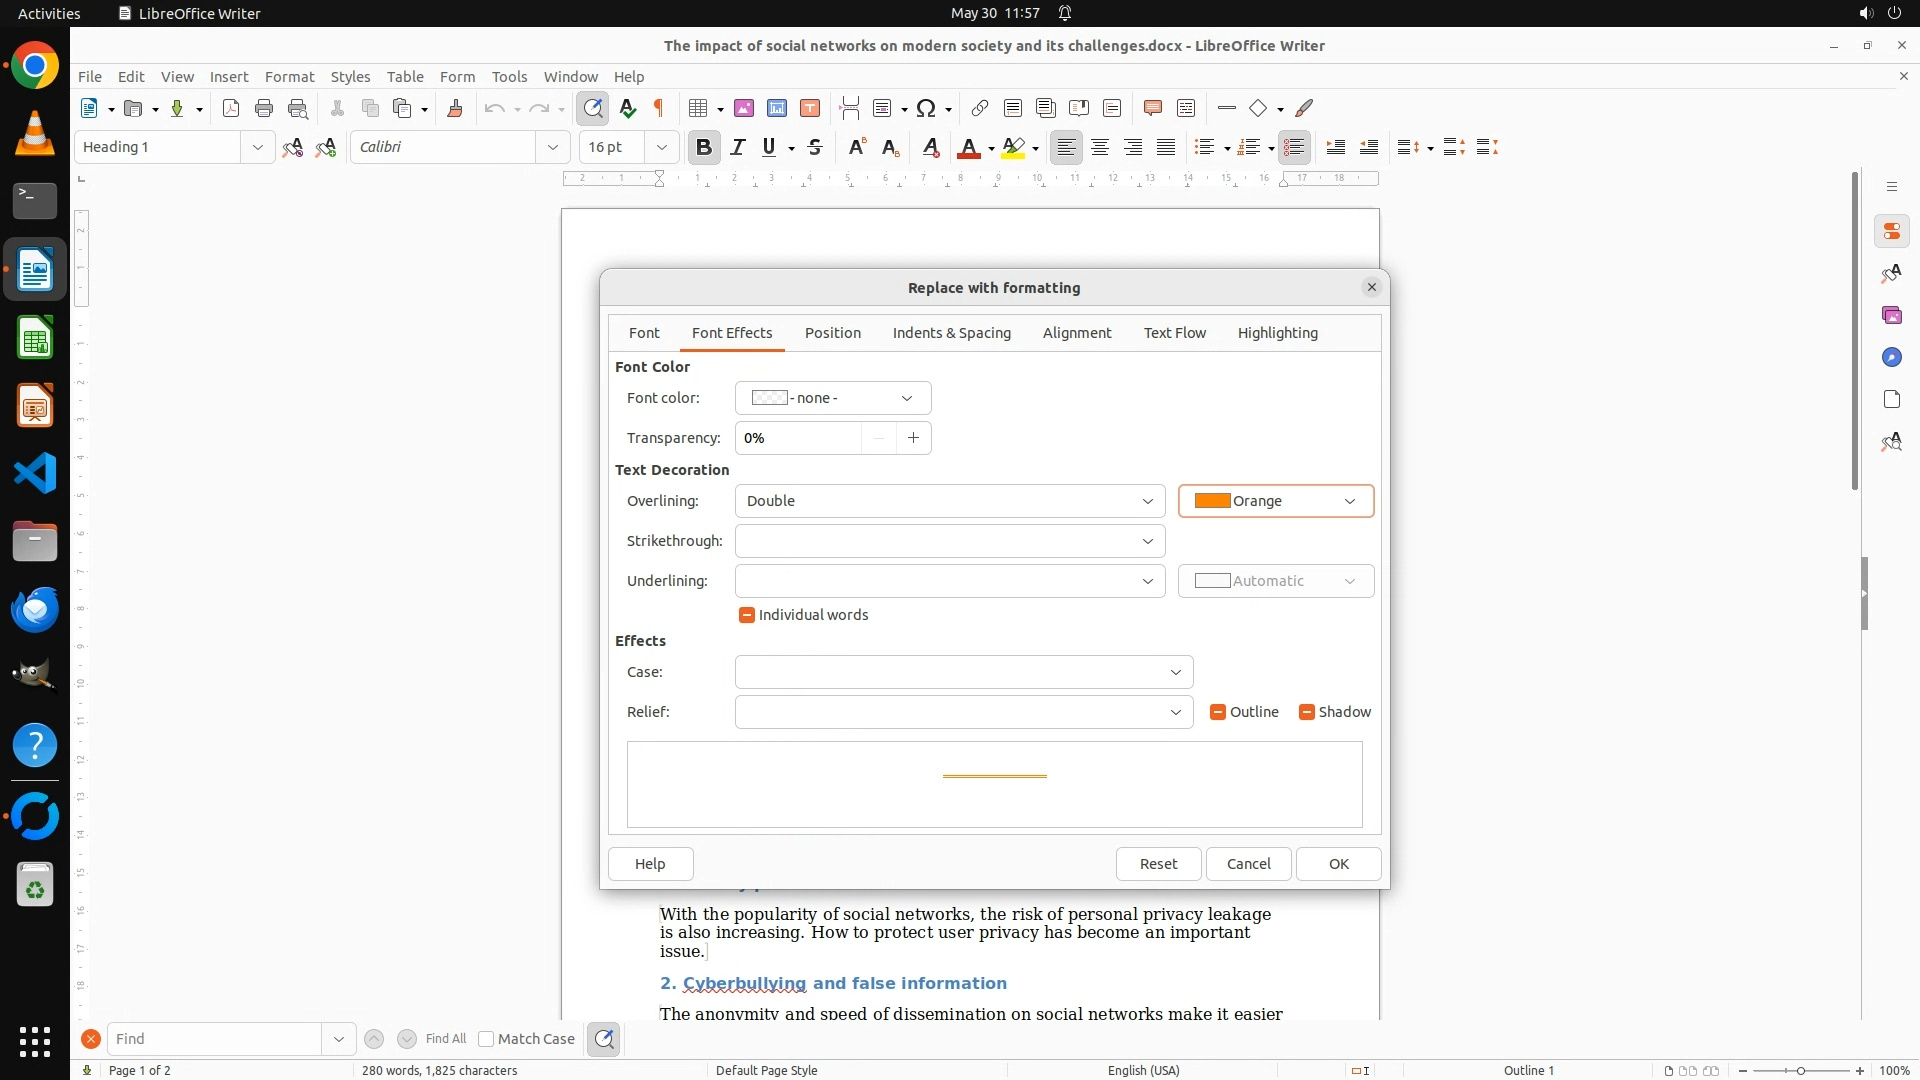Enable the Shadow checkbox

(x=1307, y=712)
